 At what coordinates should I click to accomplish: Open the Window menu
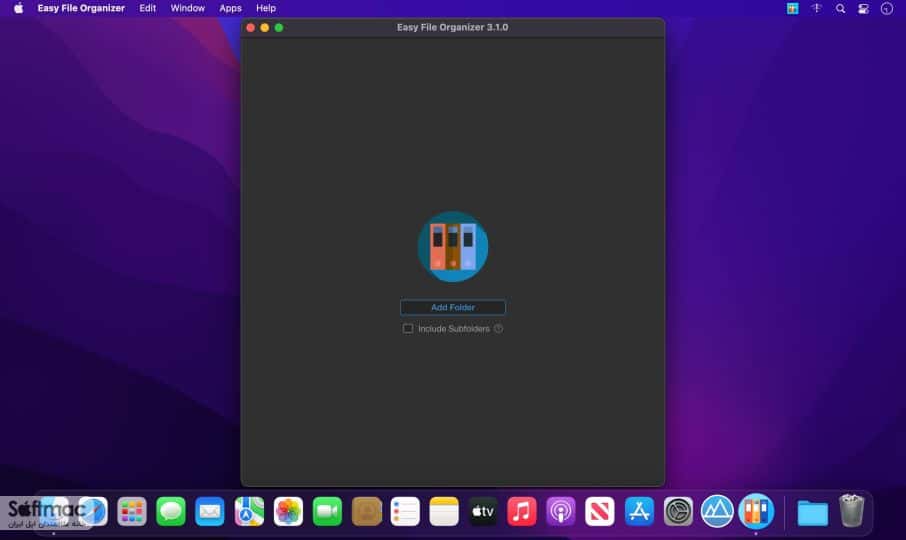click(x=187, y=8)
